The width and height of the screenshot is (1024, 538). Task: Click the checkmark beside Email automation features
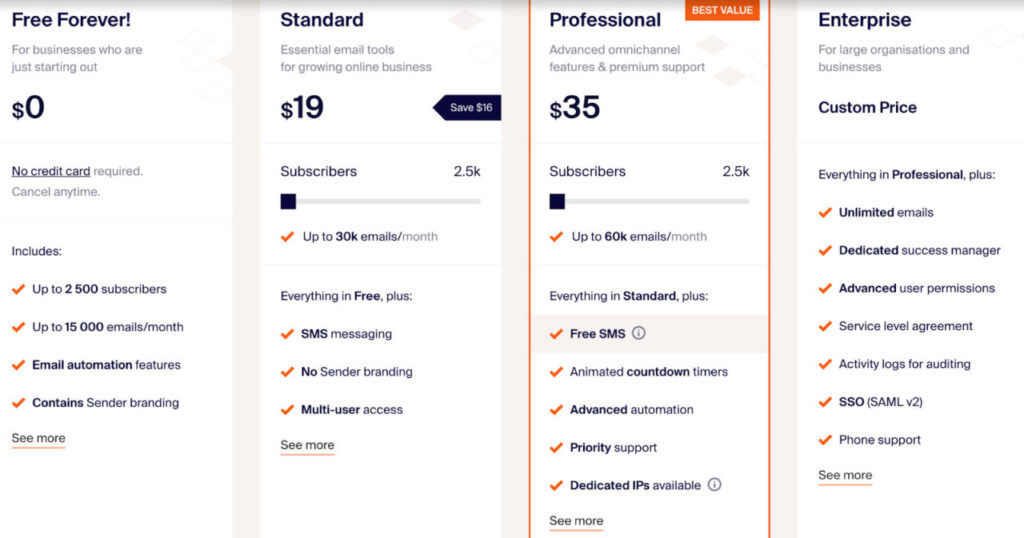[x=19, y=365]
